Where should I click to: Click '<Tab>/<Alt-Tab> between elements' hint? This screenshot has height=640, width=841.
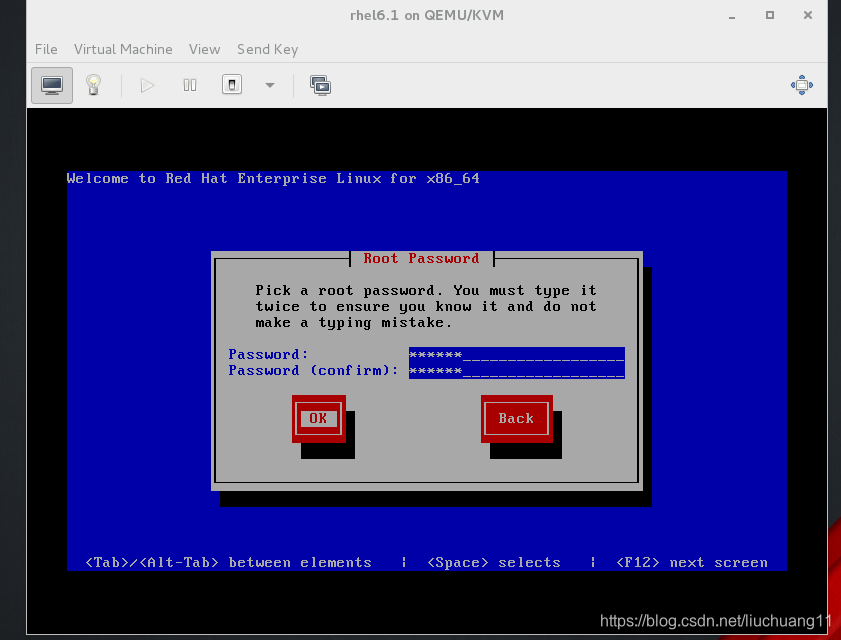pyautogui.click(x=228, y=562)
